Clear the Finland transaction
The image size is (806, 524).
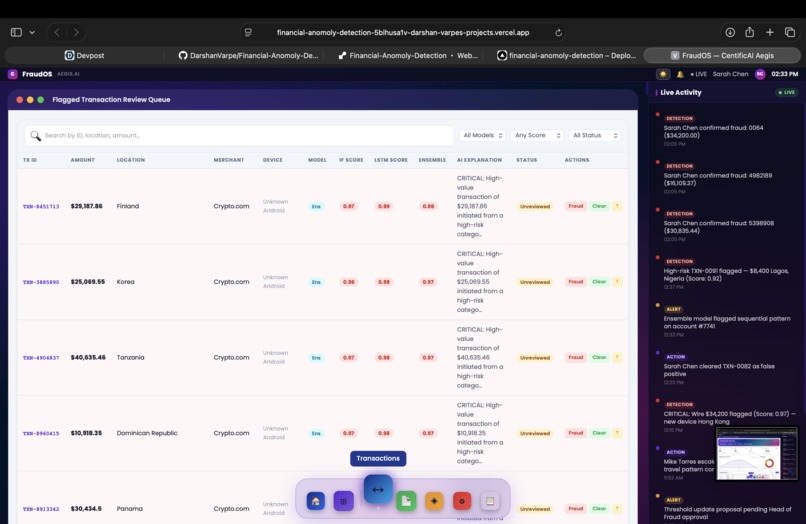pos(599,206)
